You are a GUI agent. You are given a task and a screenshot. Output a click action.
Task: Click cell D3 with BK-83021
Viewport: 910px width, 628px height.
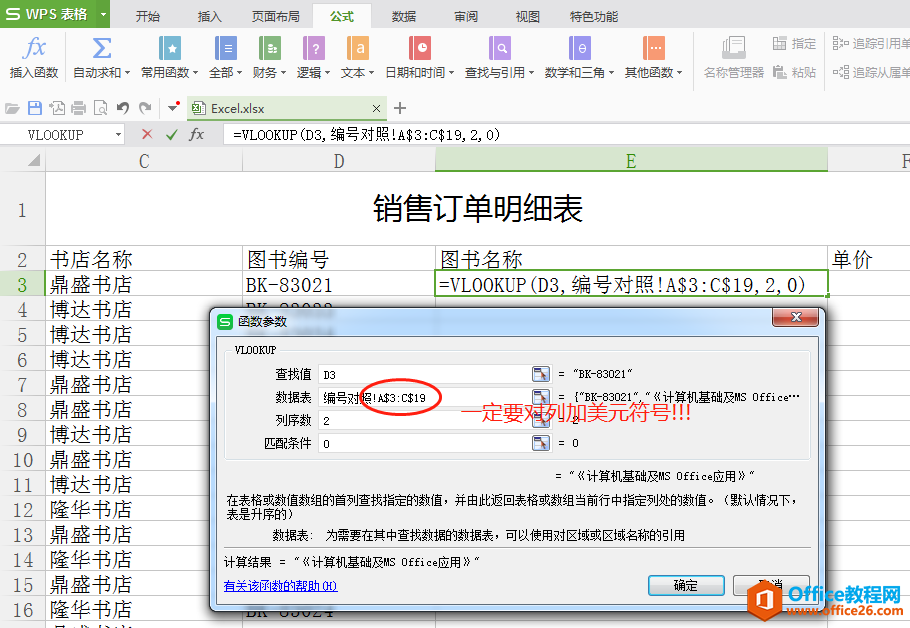[339, 284]
